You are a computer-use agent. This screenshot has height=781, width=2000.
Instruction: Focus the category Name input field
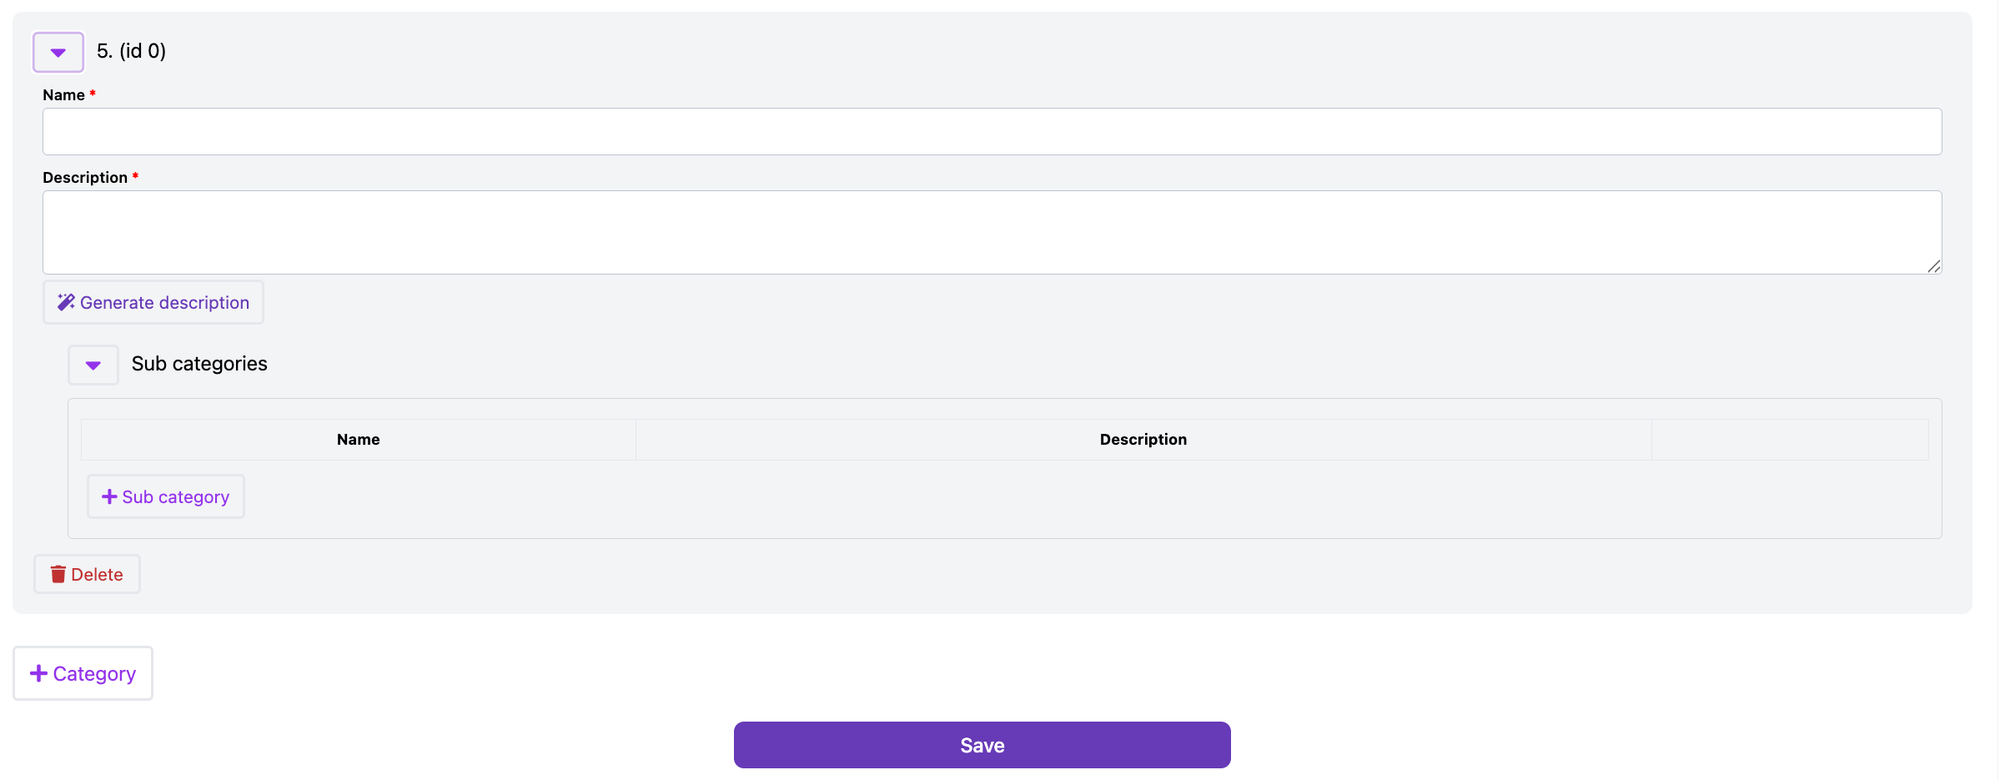991,132
